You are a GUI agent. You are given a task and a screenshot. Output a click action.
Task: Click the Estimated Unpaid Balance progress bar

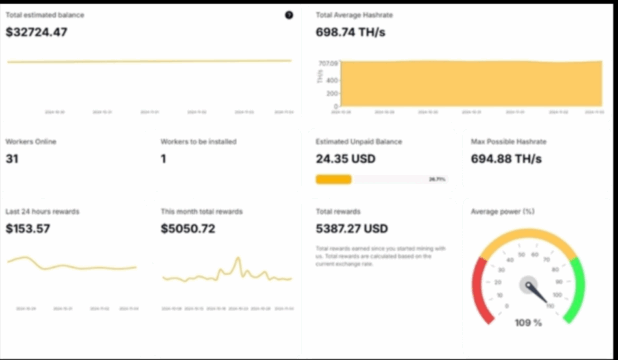[x=382, y=179]
